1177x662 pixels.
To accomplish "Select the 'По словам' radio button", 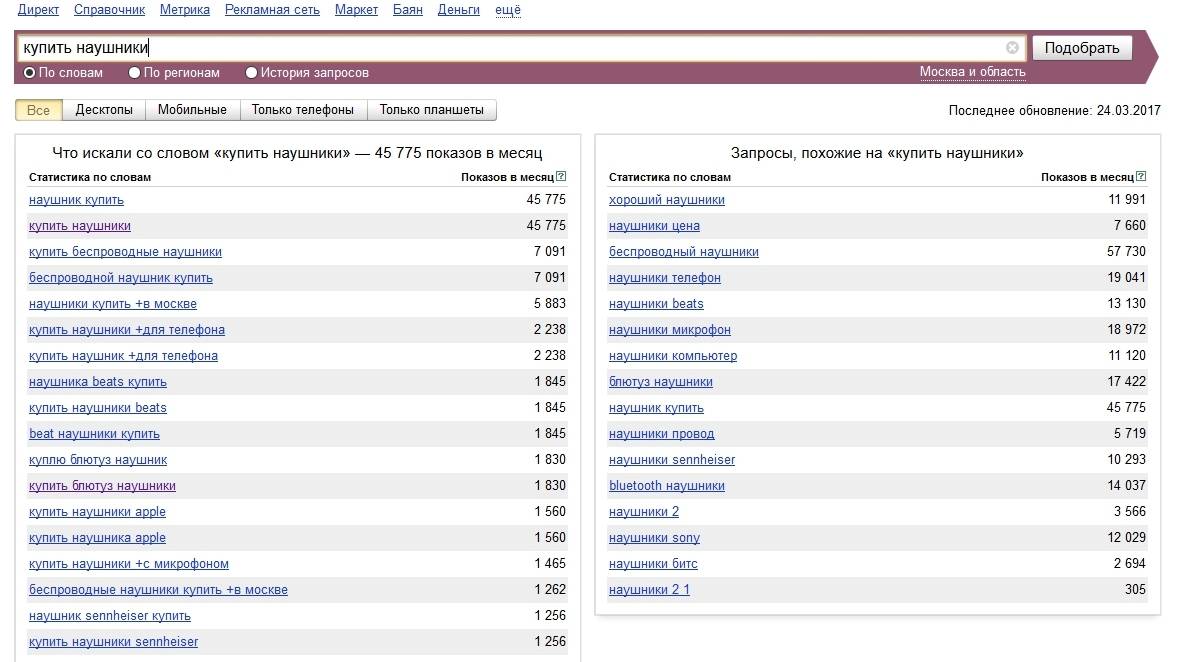I will click(30, 73).
